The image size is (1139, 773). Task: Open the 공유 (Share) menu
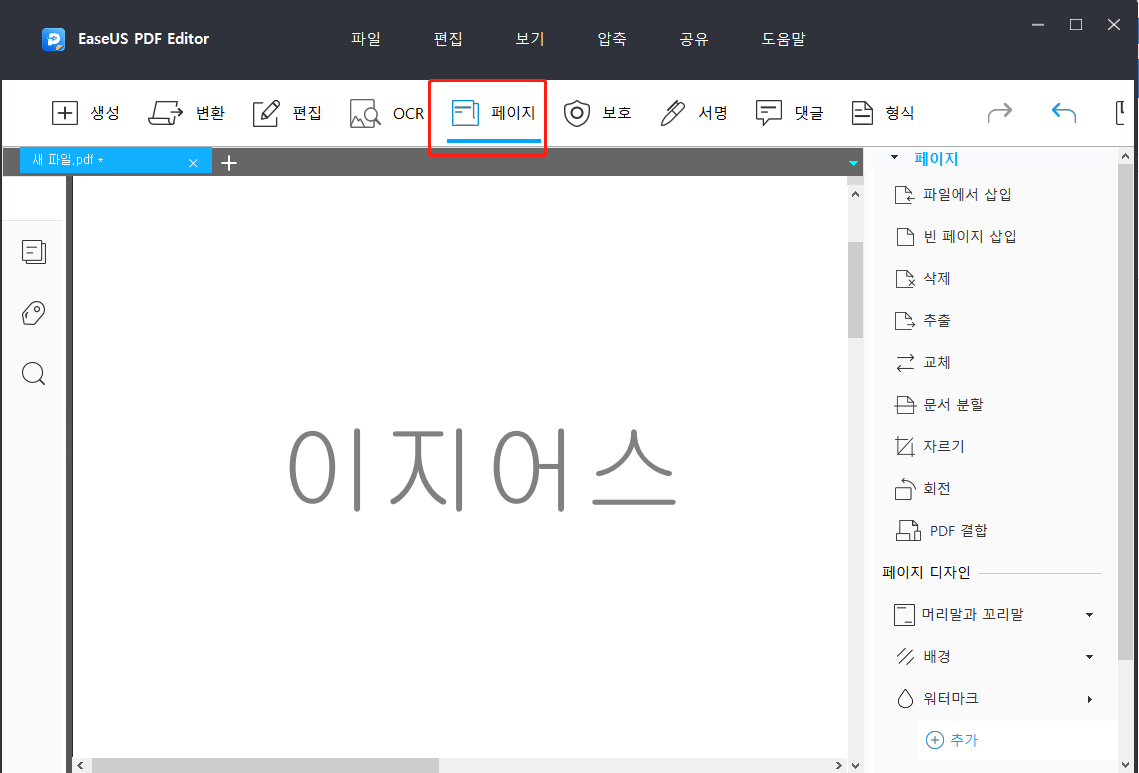click(x=693, y=39)
